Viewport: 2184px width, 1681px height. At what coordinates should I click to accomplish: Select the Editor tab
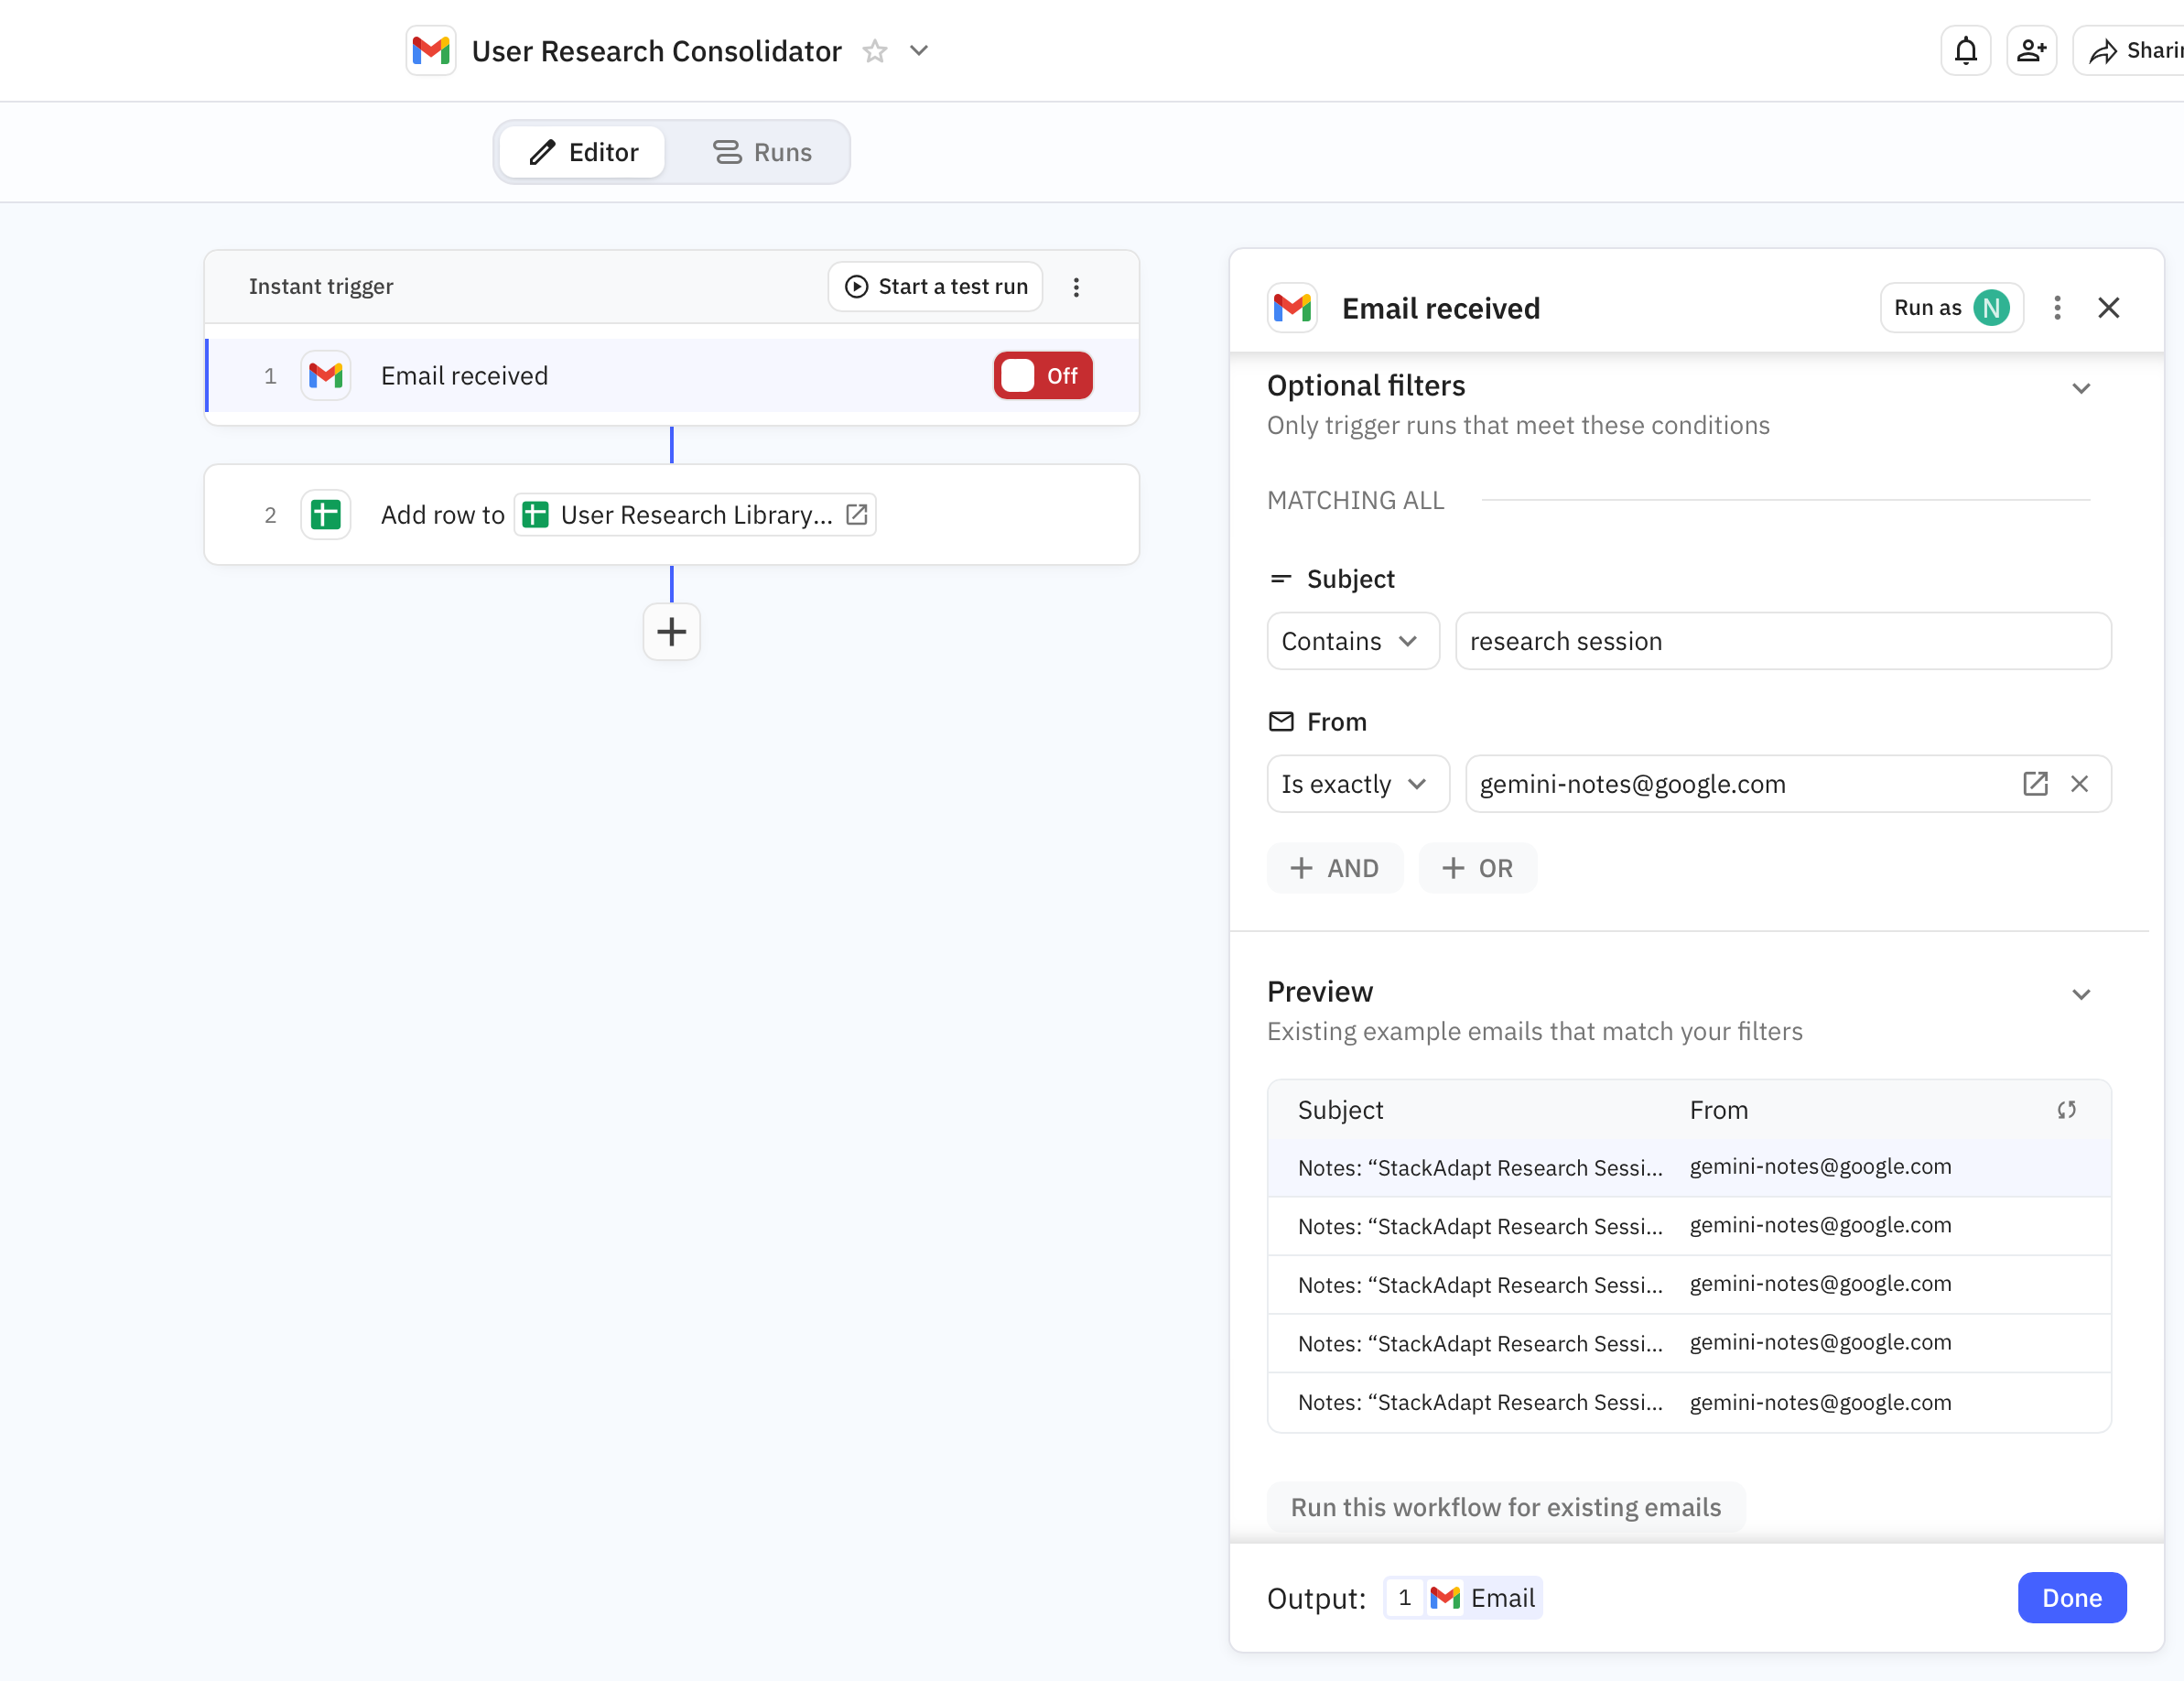(x=583, y=152)
